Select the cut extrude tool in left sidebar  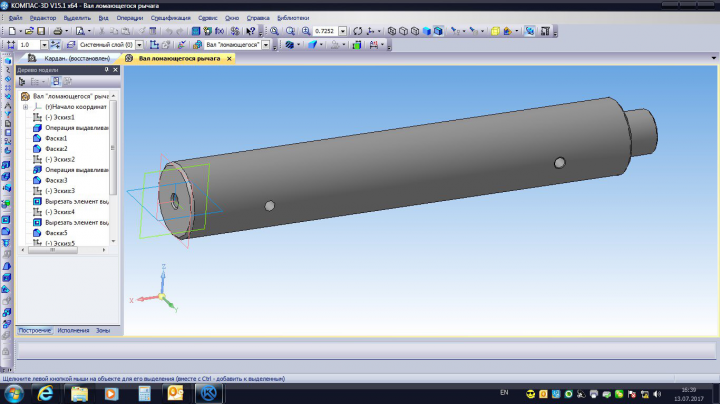[6, 220]
